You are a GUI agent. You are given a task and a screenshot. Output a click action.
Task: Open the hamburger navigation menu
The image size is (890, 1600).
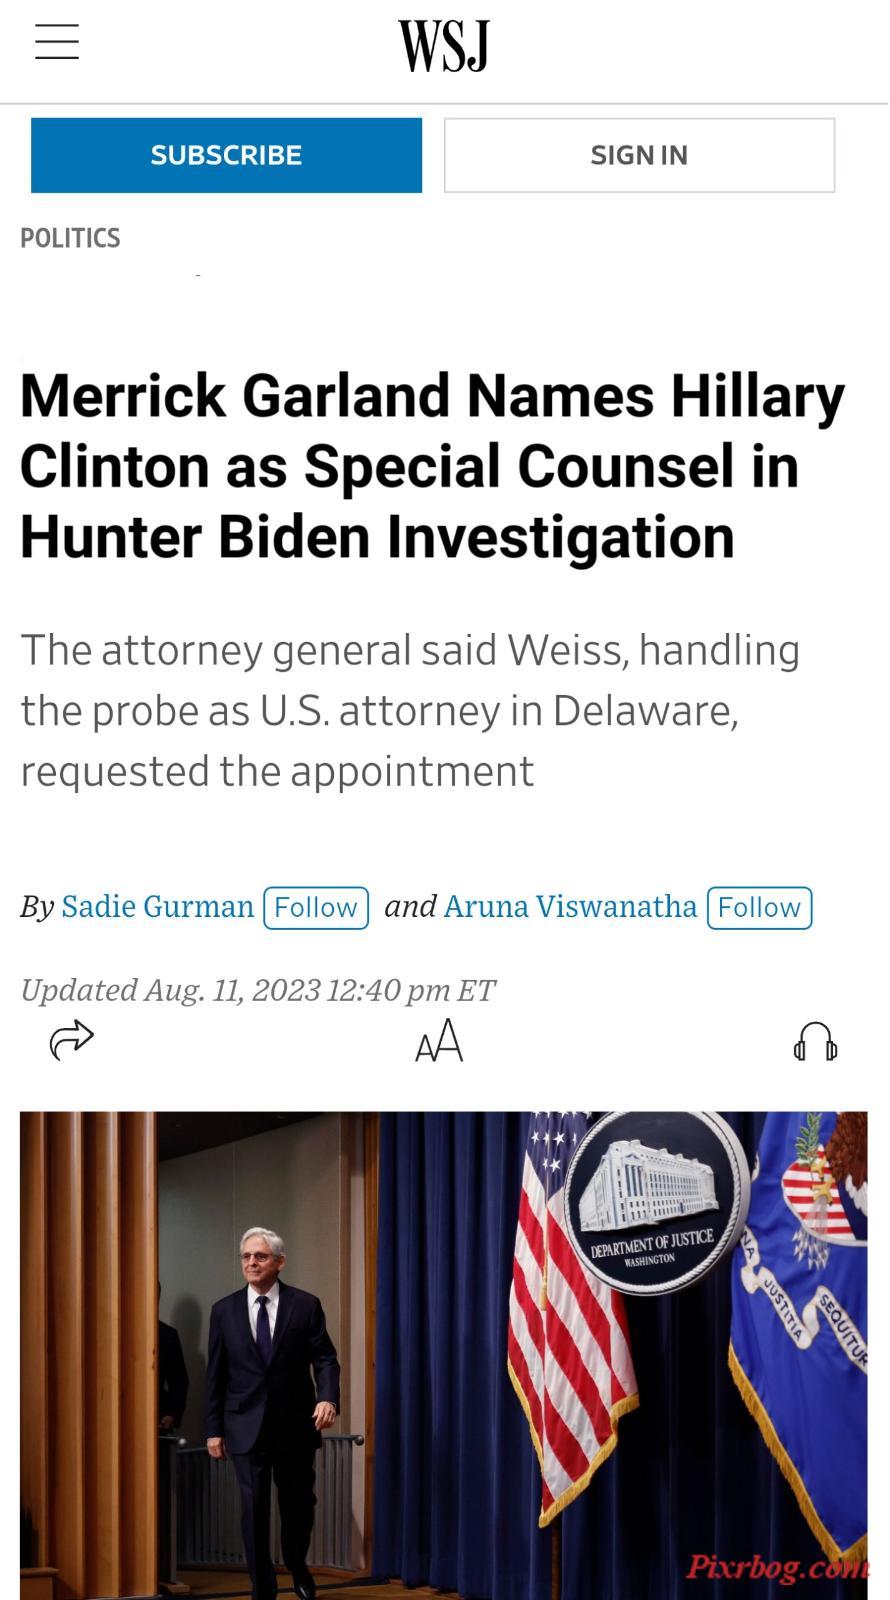point(57,42)
